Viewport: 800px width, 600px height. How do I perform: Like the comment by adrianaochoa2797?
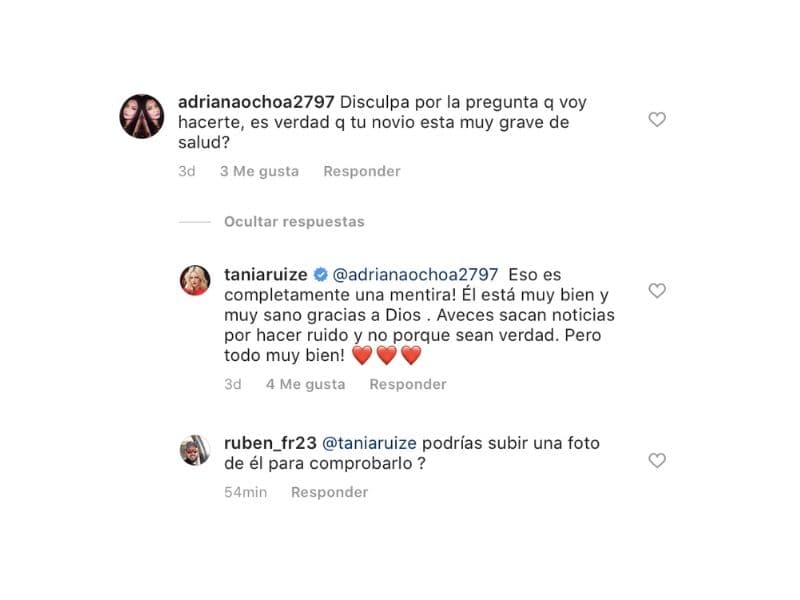[x=657, y=119]
